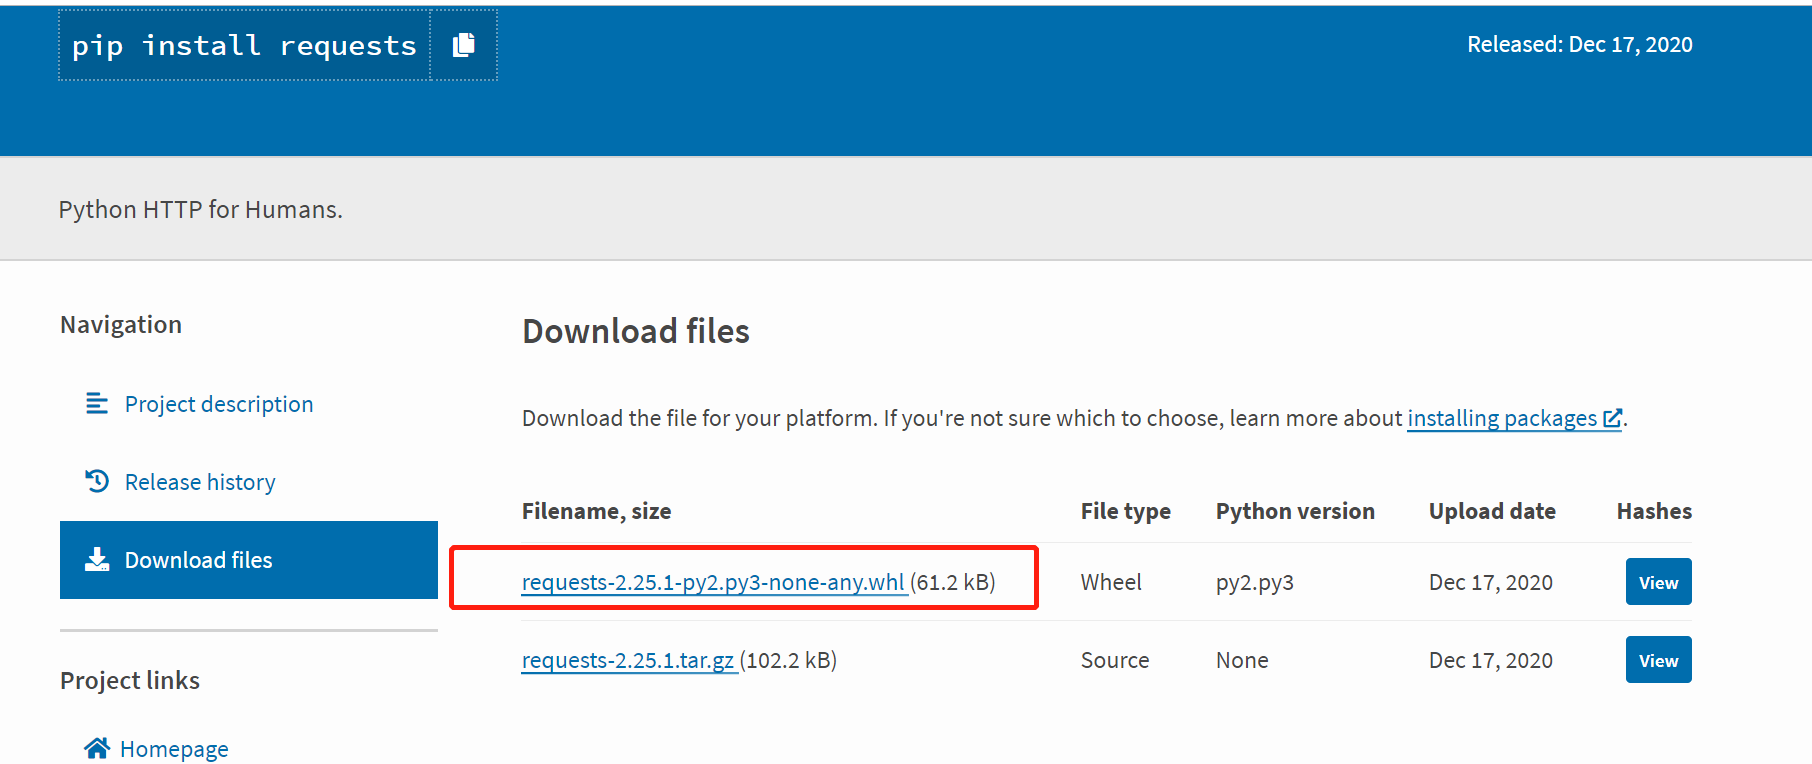Image resolution: width=1812 pixels, height=764 pixels.
Task: Click the Hashes column header
Action: click(1654, 511)
